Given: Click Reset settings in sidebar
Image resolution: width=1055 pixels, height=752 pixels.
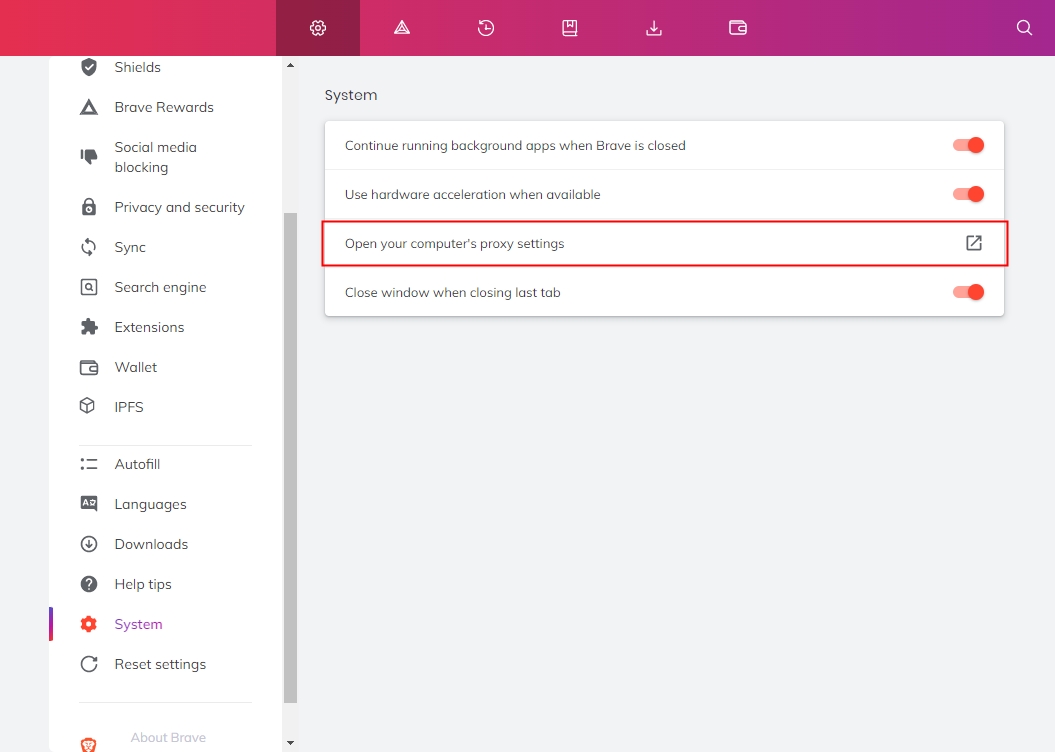Looking at the screenshot, I should (x=160, y=664).
